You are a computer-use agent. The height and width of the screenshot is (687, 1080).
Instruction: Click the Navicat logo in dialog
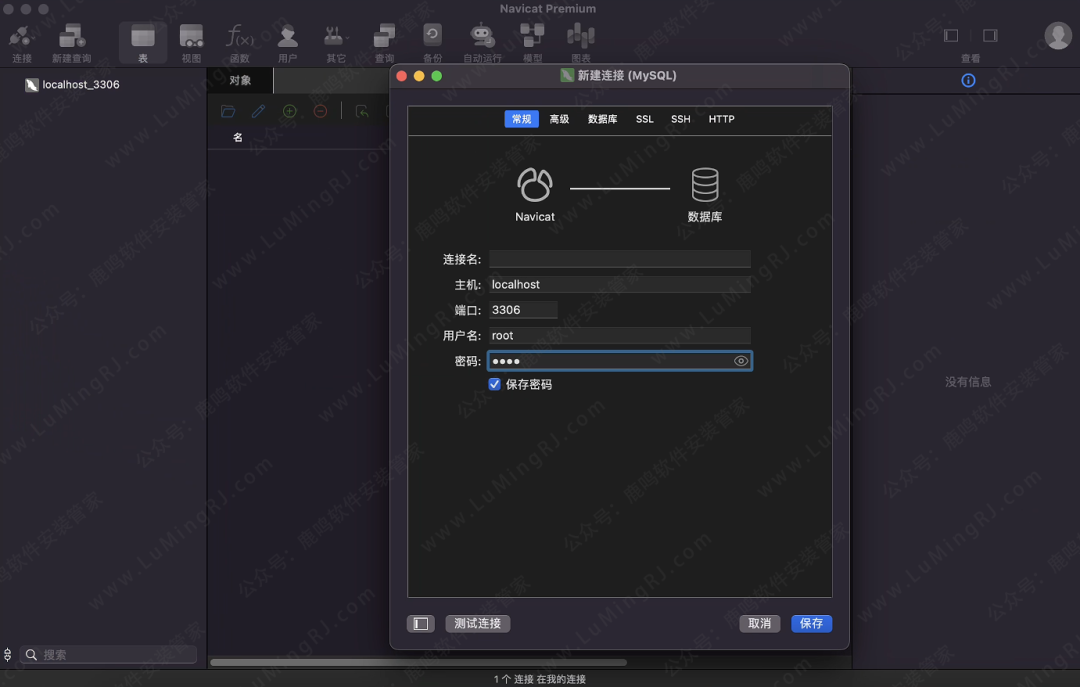pos(534,185)
